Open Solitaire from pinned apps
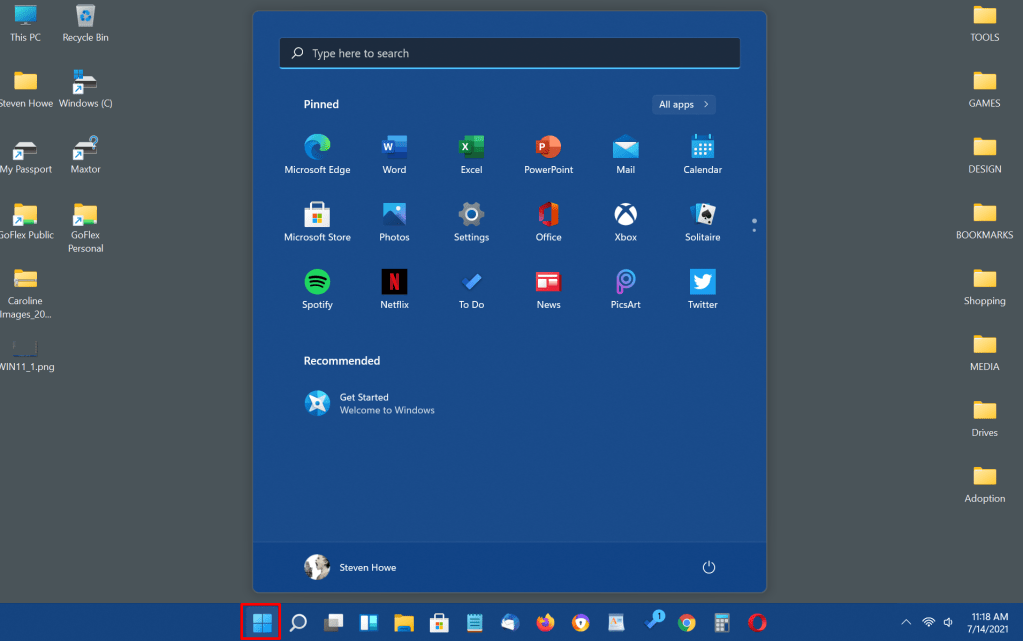The height and width of the screenshot is (641, 1023). [x=703, y=215]
